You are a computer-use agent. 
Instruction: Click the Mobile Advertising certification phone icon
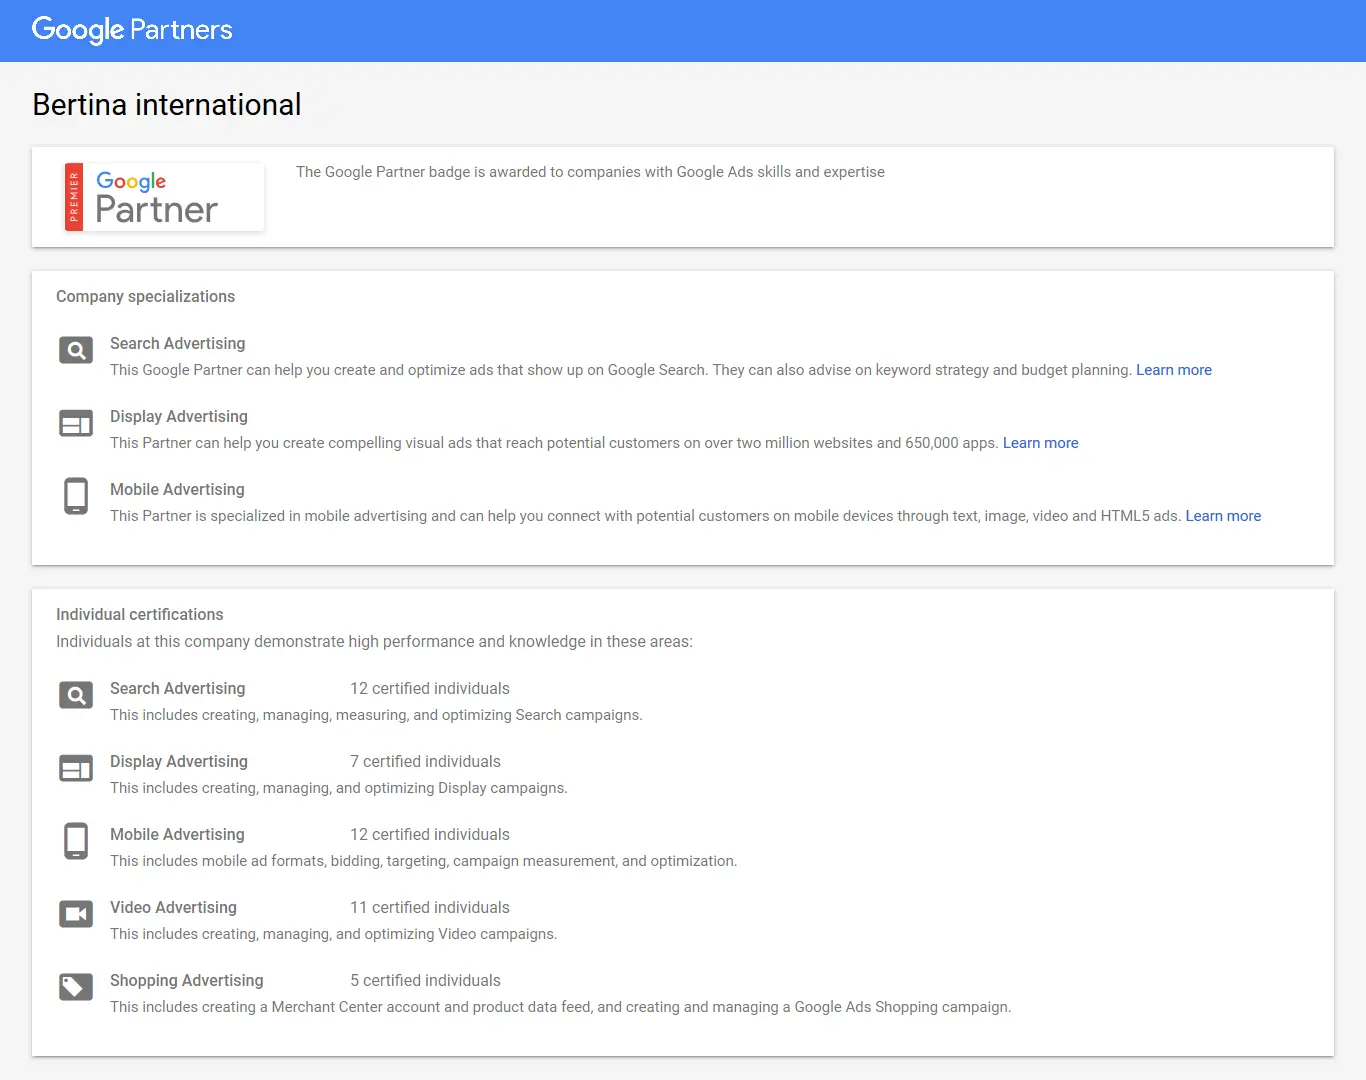[x=76, y=841]
